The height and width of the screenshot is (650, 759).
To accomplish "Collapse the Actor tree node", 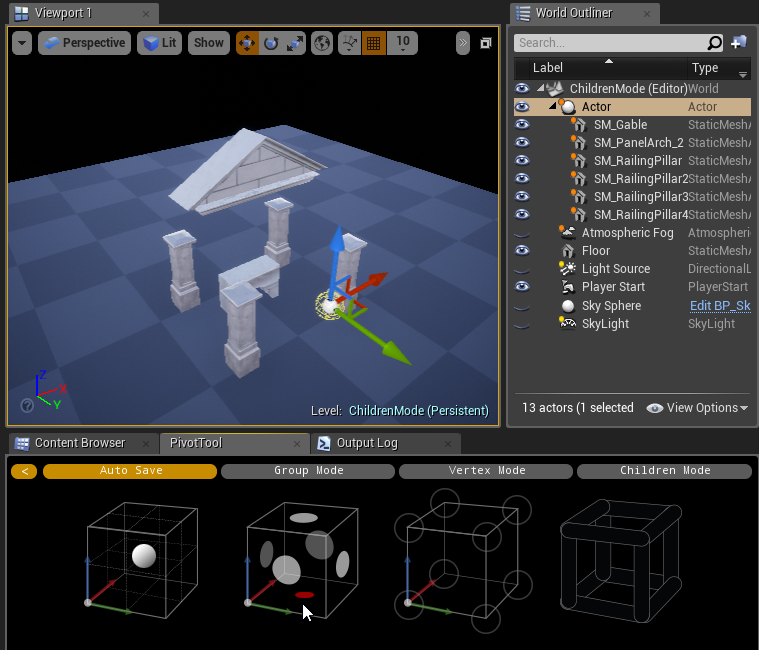I will pyautogui.click(x=552, y=106).
